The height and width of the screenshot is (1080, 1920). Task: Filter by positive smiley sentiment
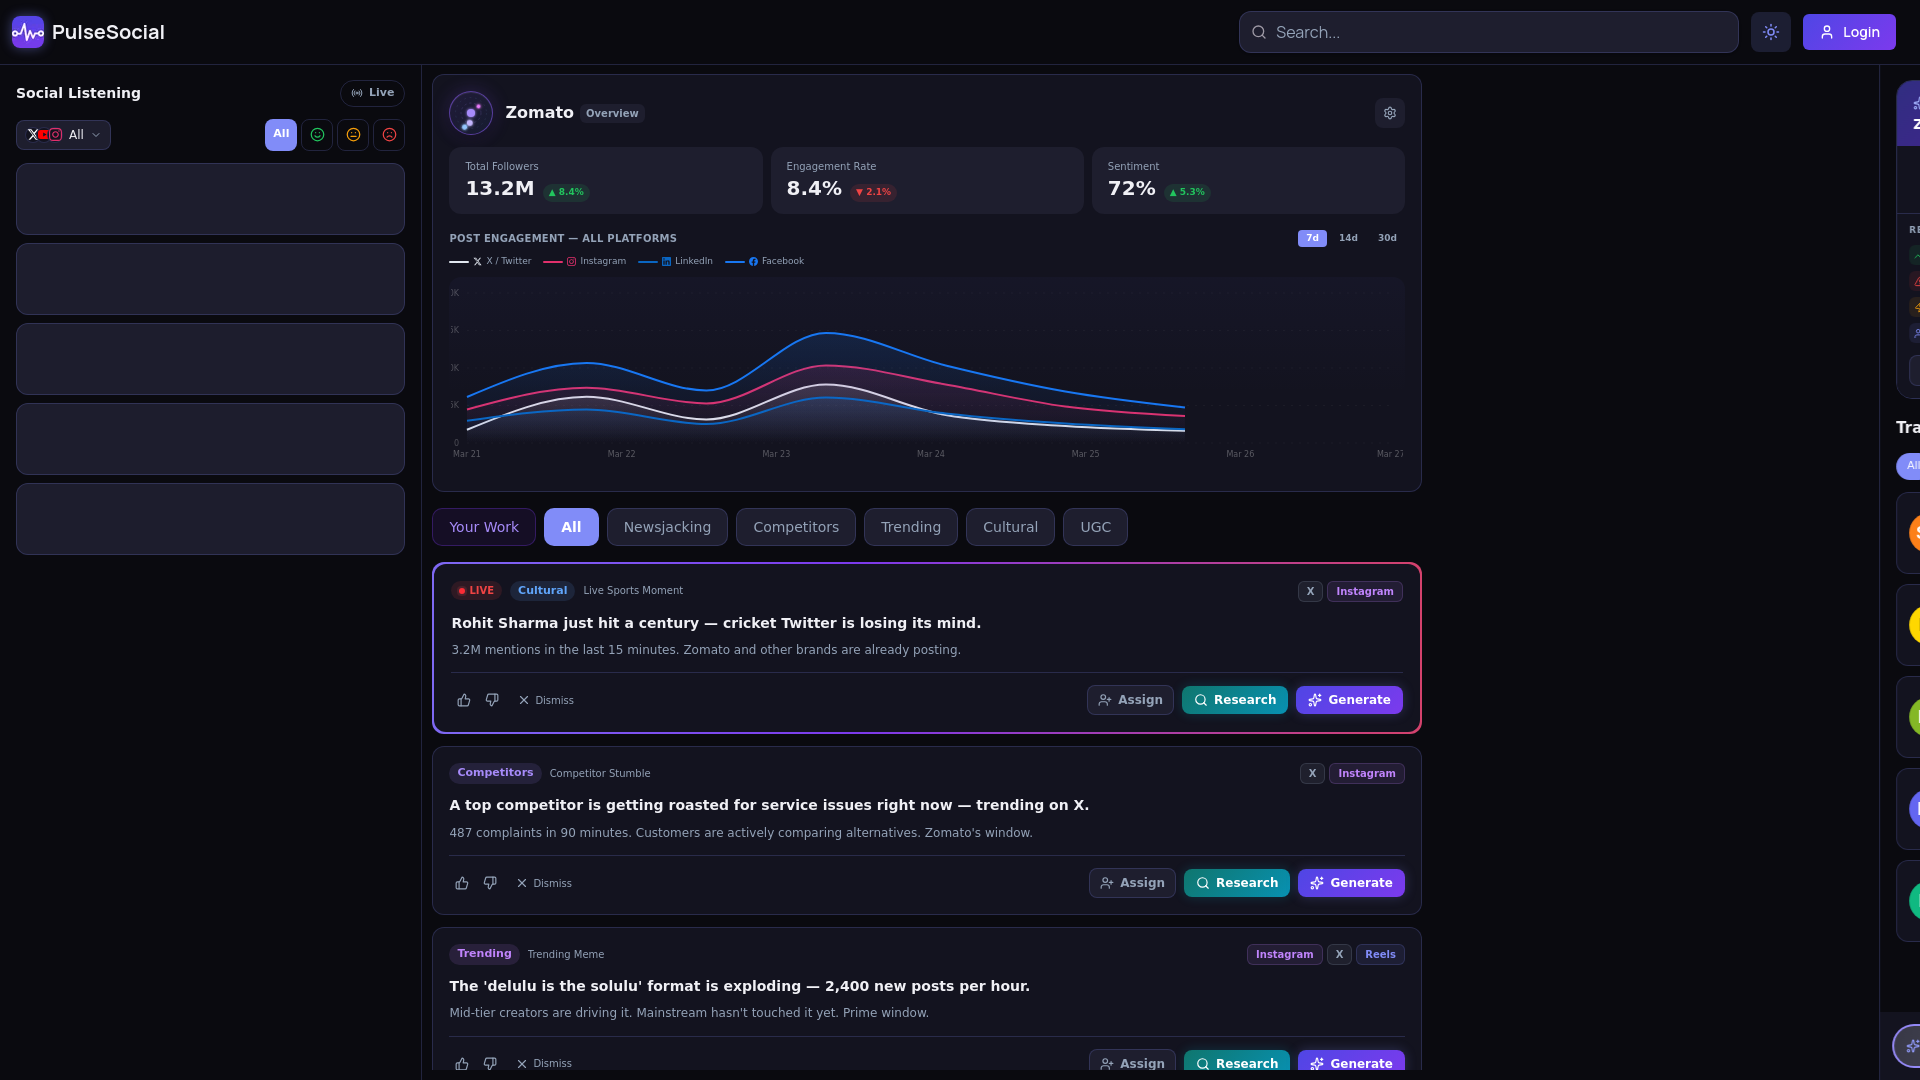point(317,135)
